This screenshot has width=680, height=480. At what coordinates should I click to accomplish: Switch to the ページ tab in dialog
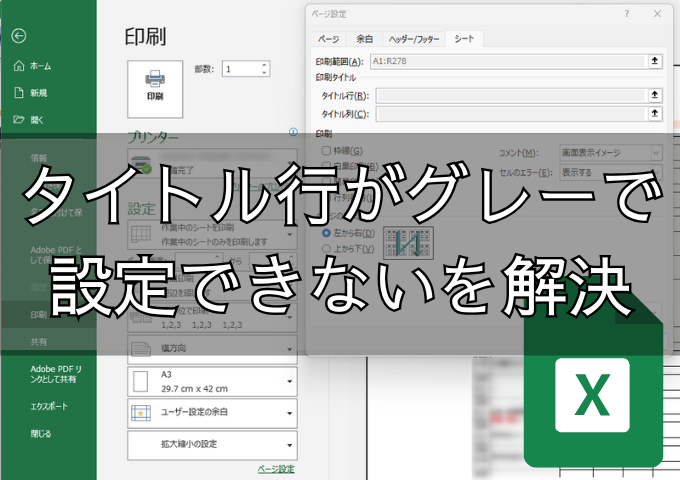click(x=328, y=39)
